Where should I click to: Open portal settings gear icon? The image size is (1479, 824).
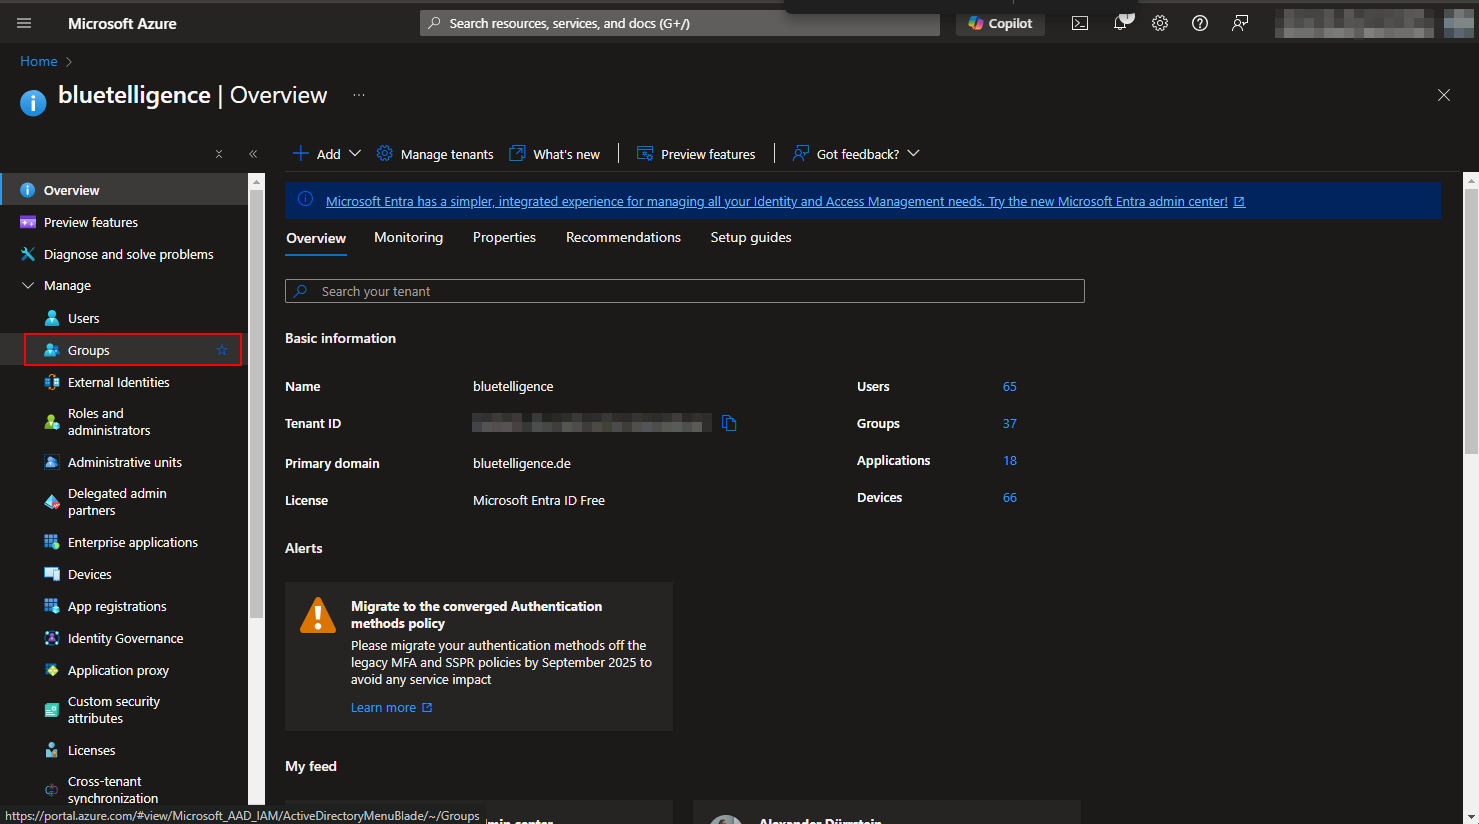1160,23
